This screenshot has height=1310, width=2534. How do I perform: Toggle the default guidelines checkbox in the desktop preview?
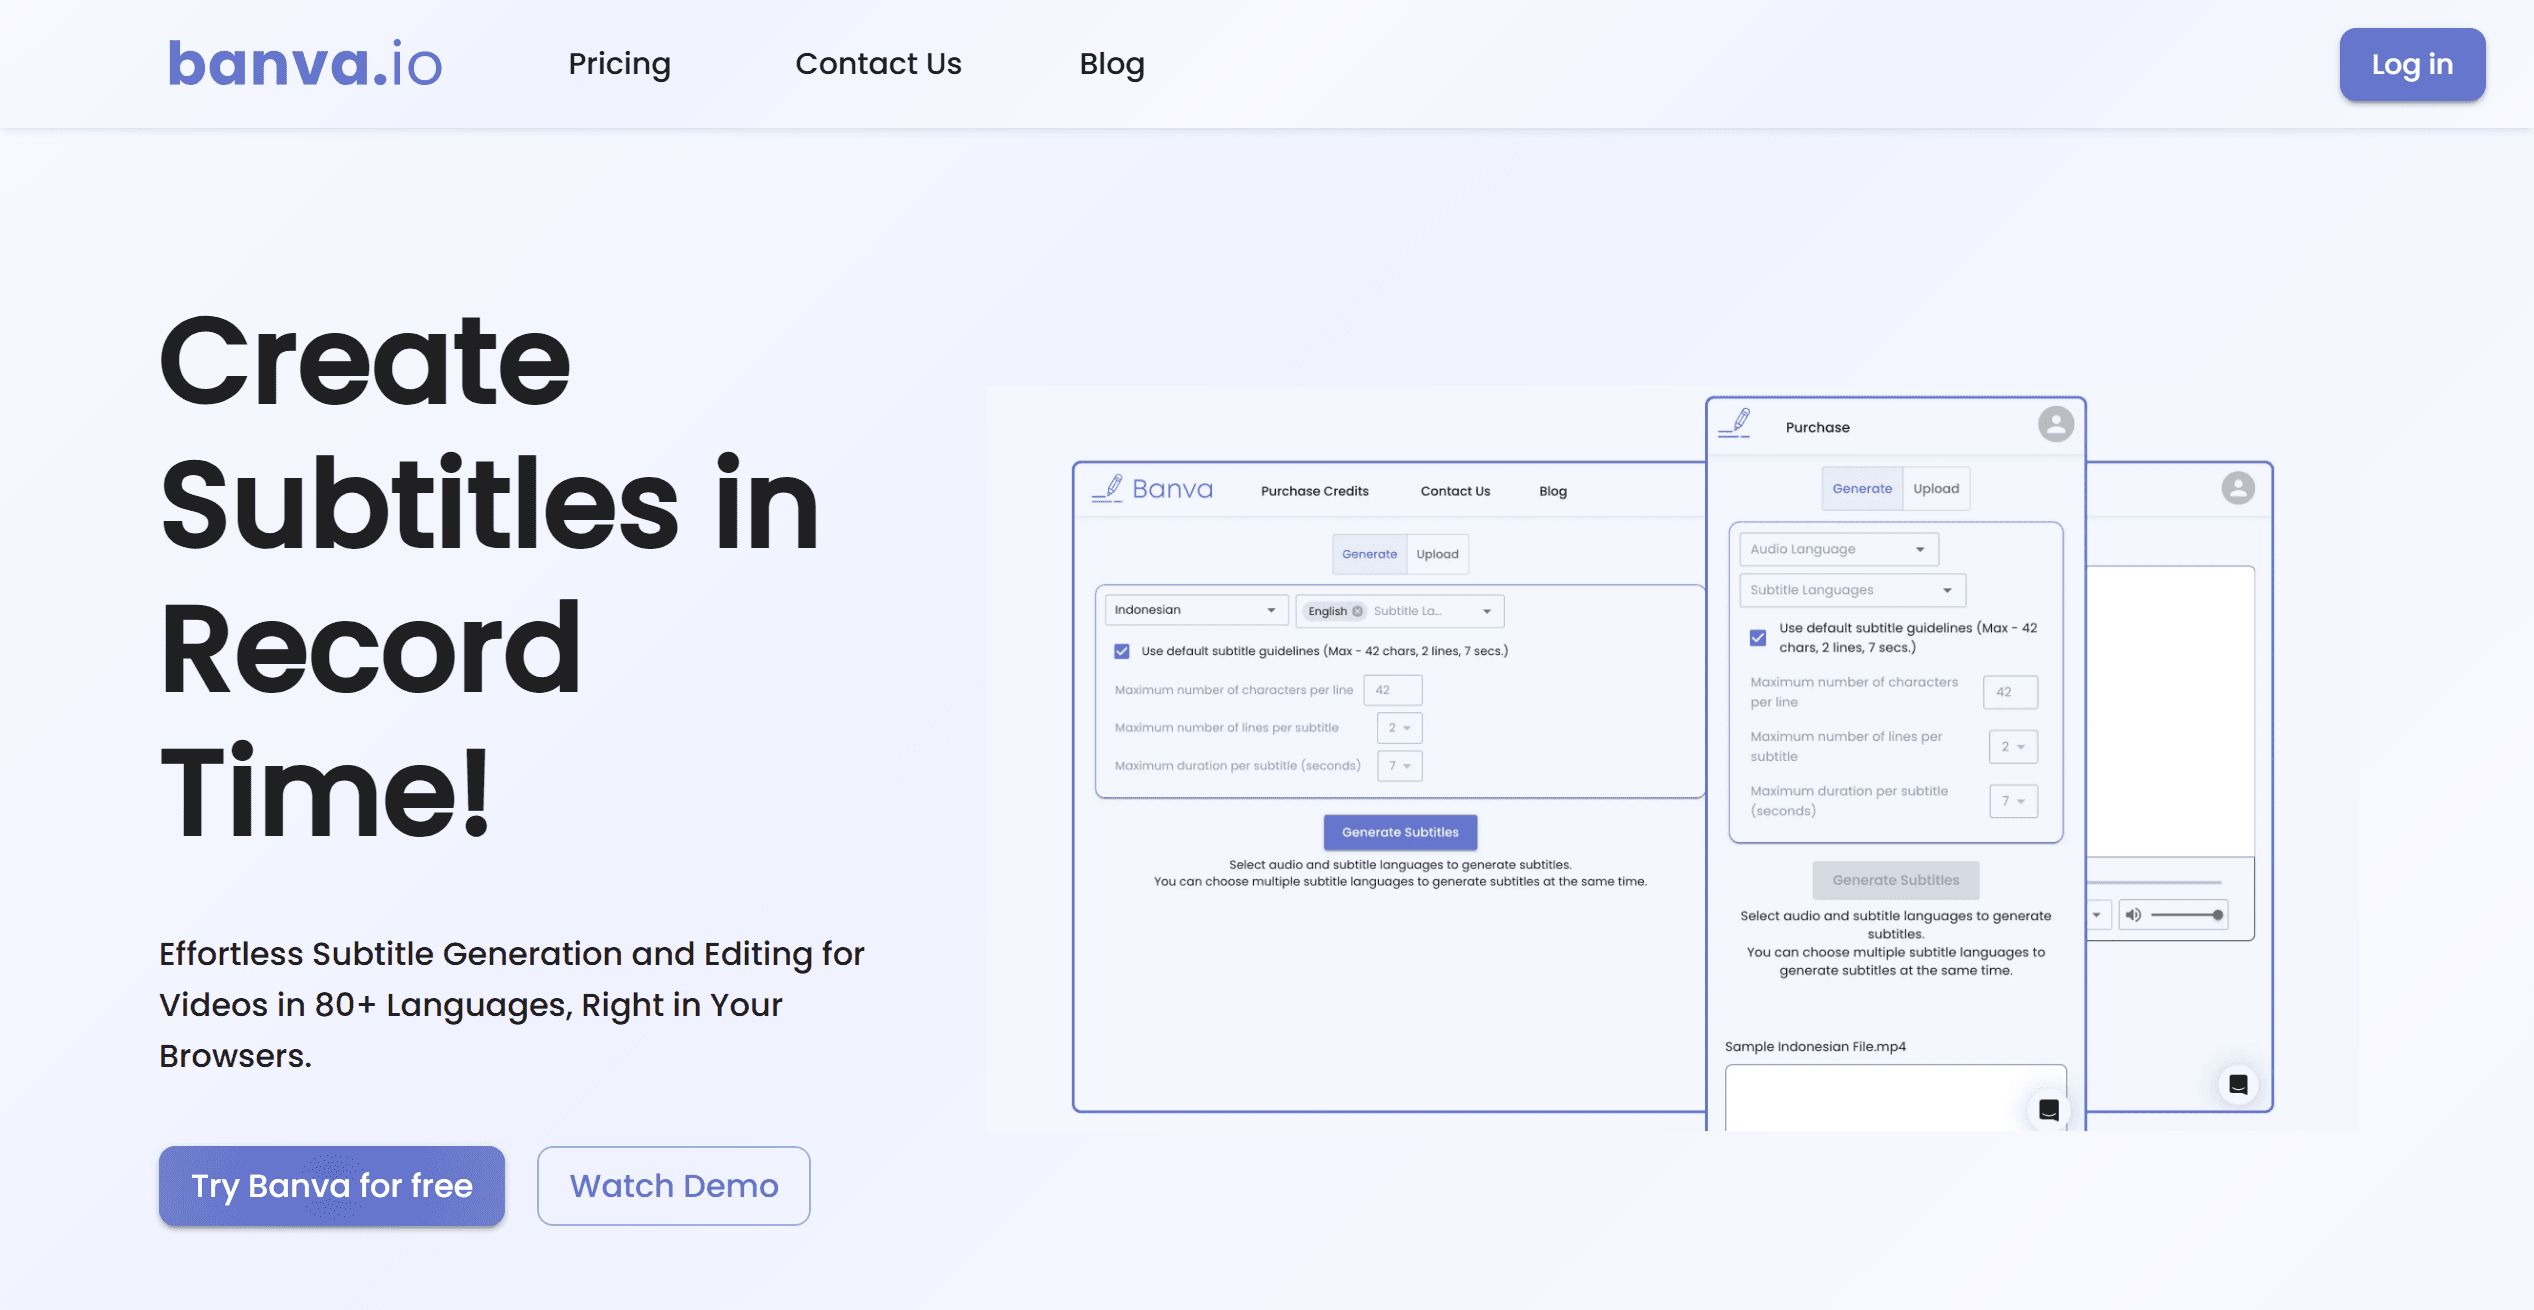click(1122, 651)
